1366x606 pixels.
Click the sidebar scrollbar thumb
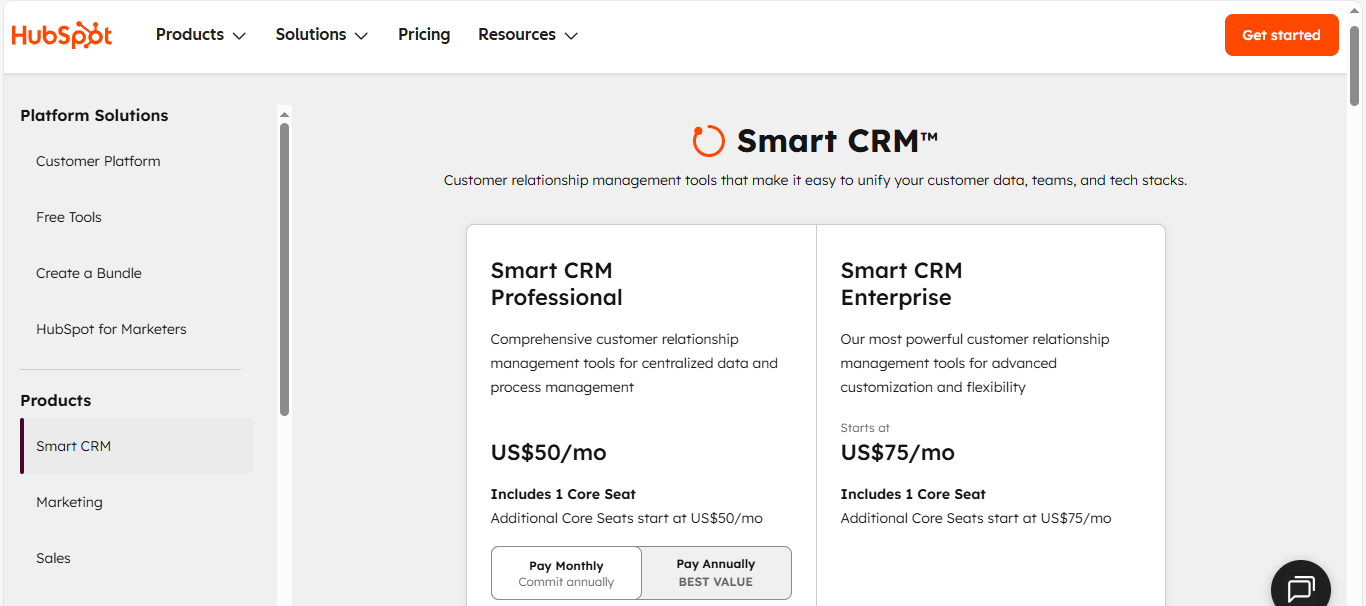tap(284, 268)
